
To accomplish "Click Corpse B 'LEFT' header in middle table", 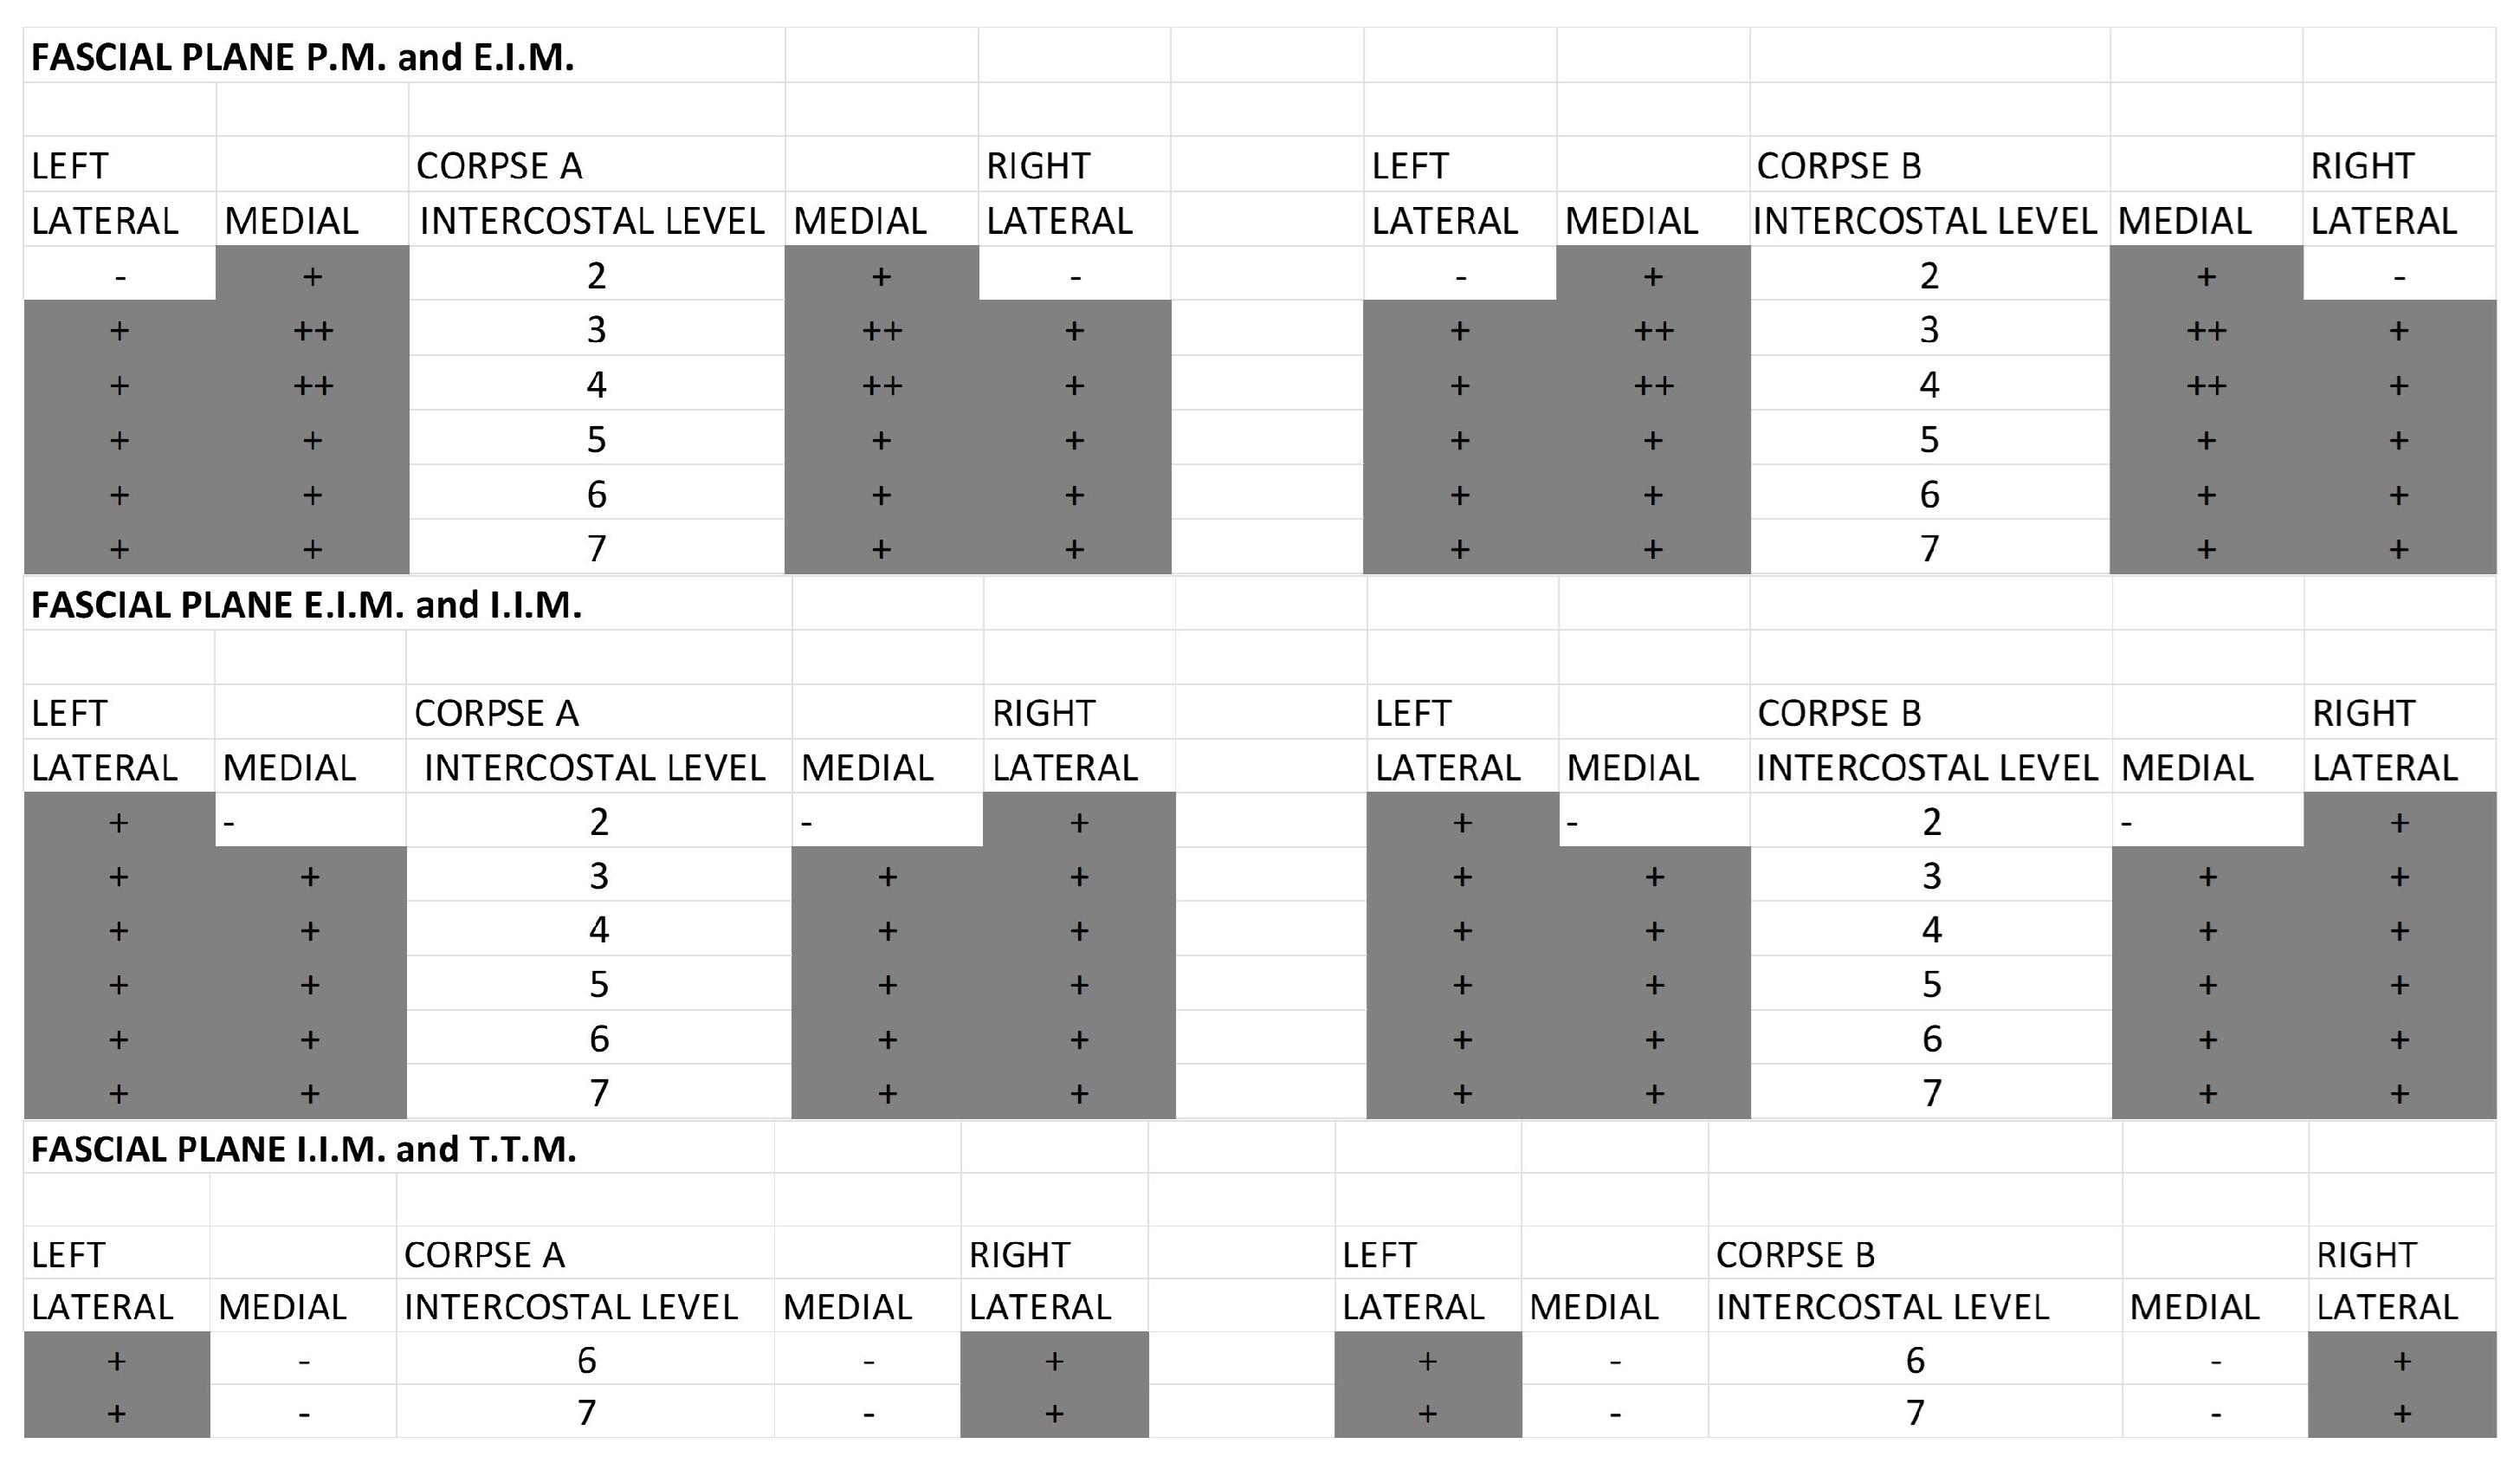I will click(1412, 713).
